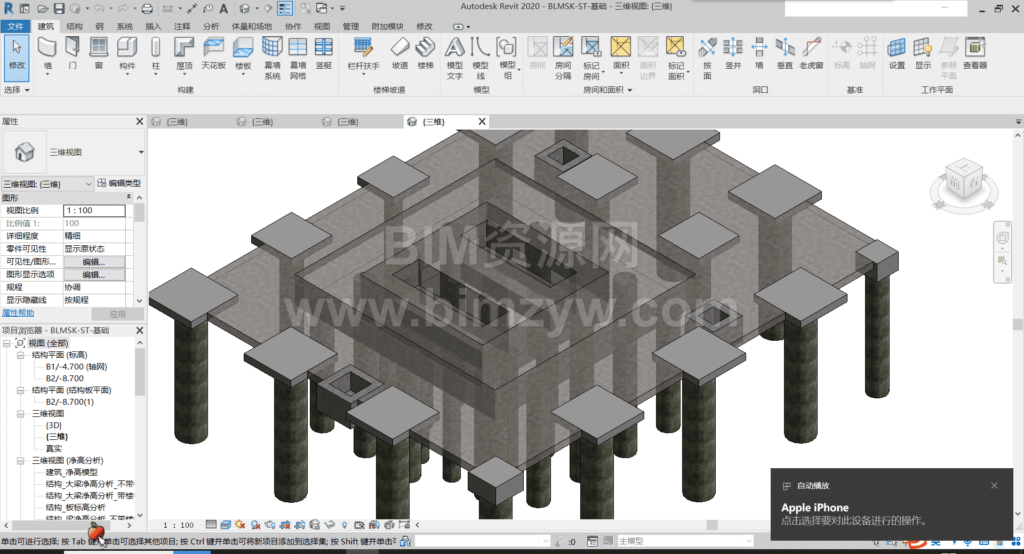Image resolution: width=1024 pixels, height=554 pixels.
Task: Choose the 屋顶 (Roof) tool
Action: point(184,56)
